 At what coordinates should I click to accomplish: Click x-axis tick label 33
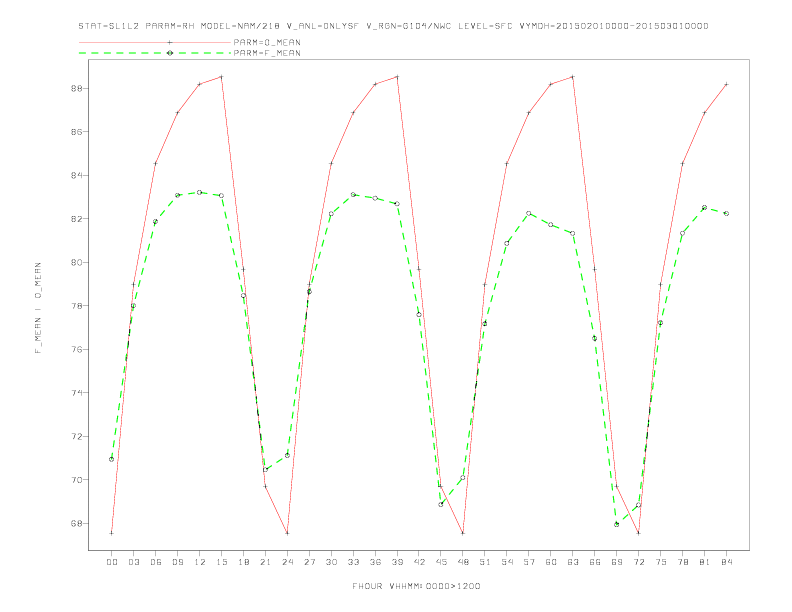point(353,562)
